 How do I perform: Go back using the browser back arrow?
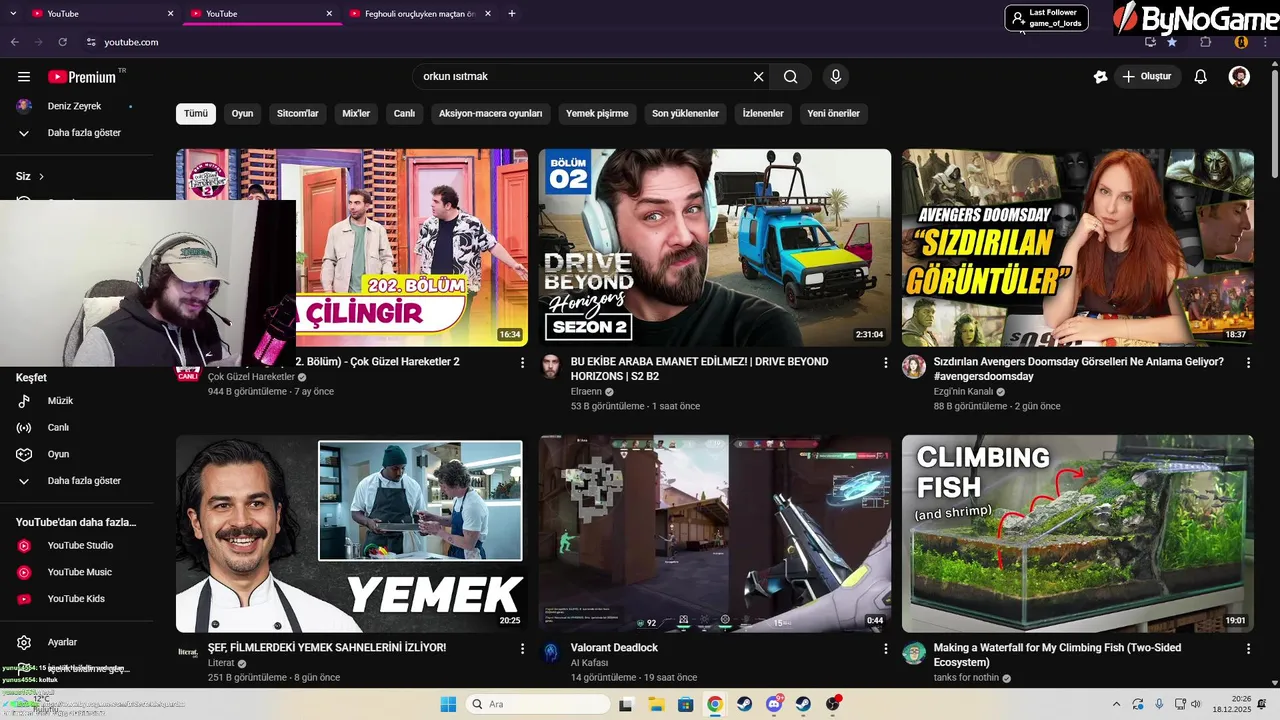pos(15,42)
